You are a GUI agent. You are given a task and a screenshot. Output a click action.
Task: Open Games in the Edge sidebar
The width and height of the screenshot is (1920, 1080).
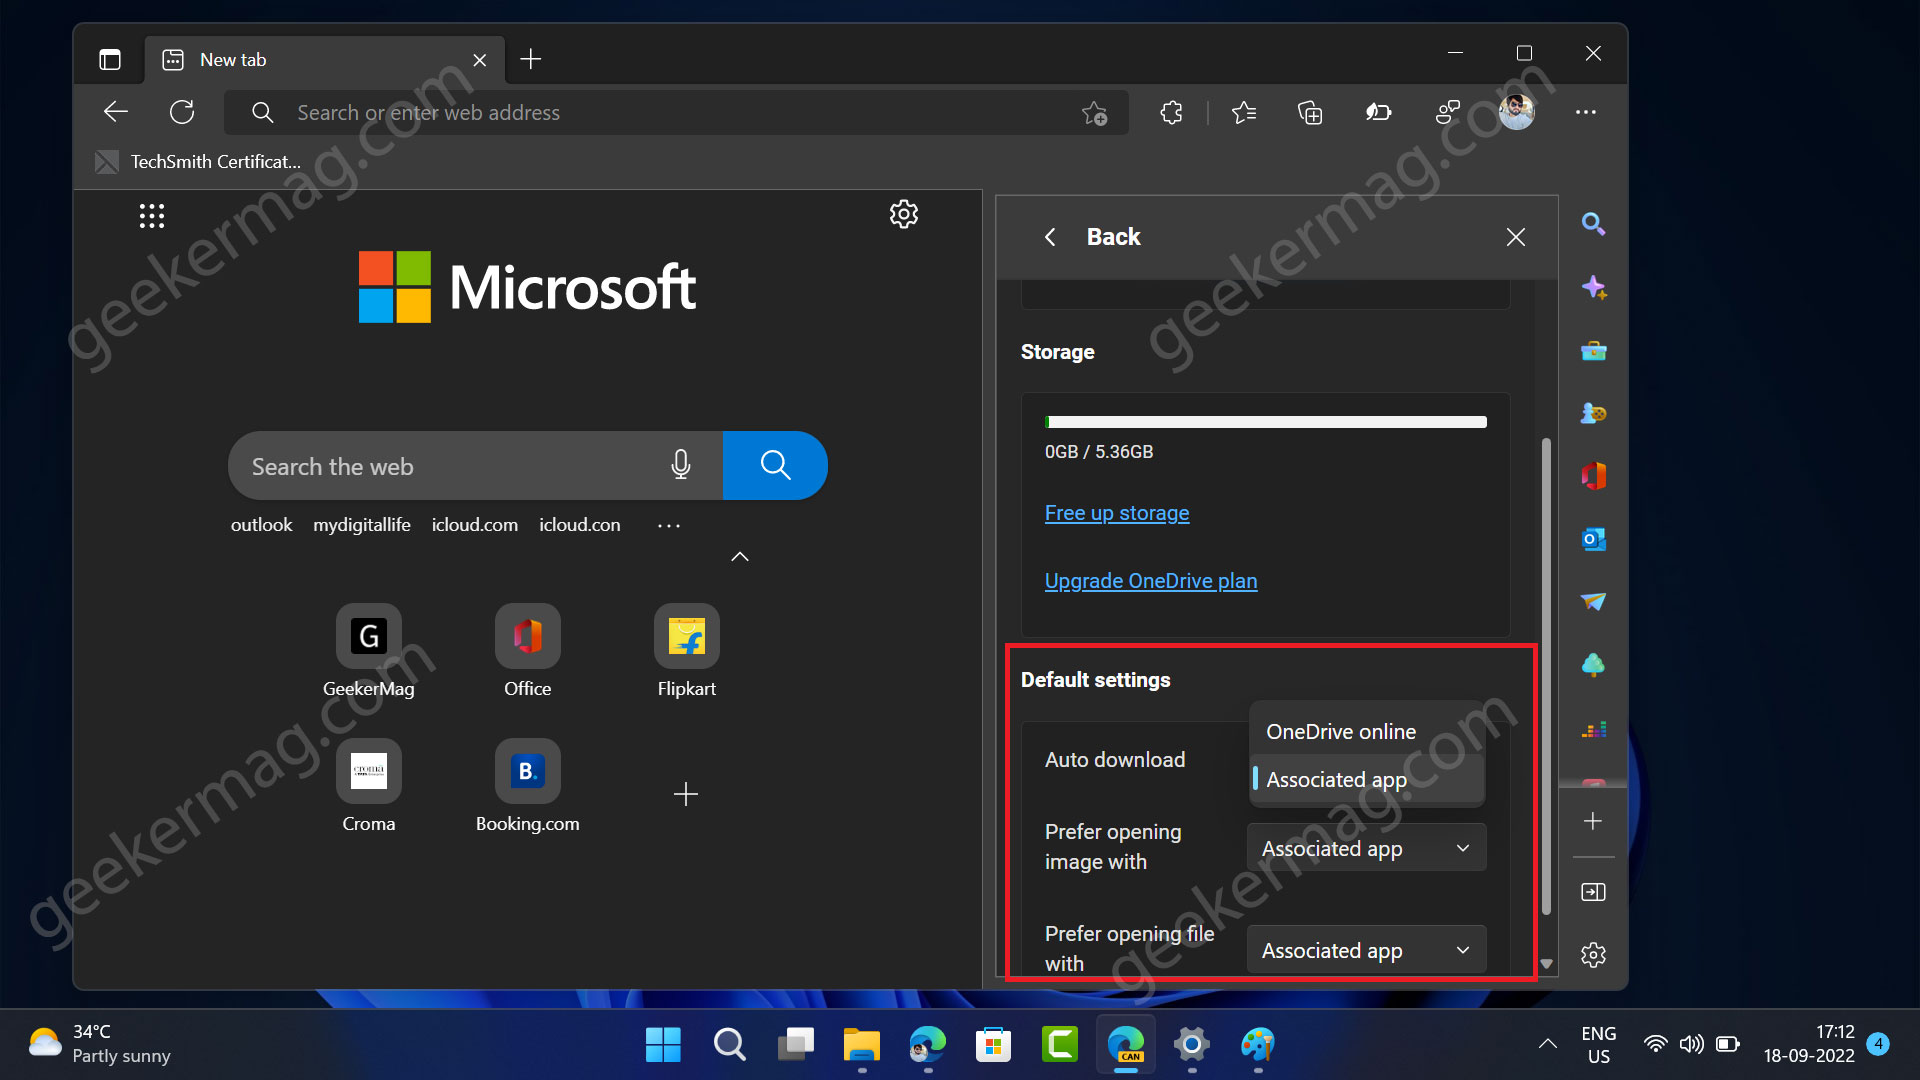click(1593, 413)
